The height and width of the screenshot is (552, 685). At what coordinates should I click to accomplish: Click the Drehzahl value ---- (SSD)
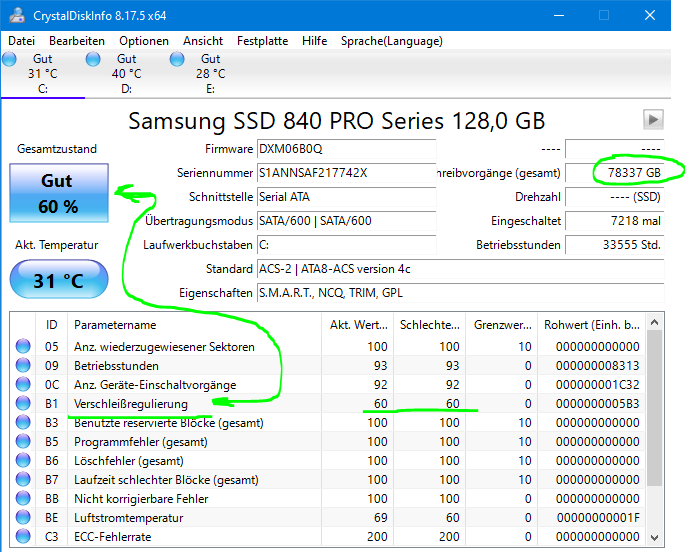tap(615, 197)
